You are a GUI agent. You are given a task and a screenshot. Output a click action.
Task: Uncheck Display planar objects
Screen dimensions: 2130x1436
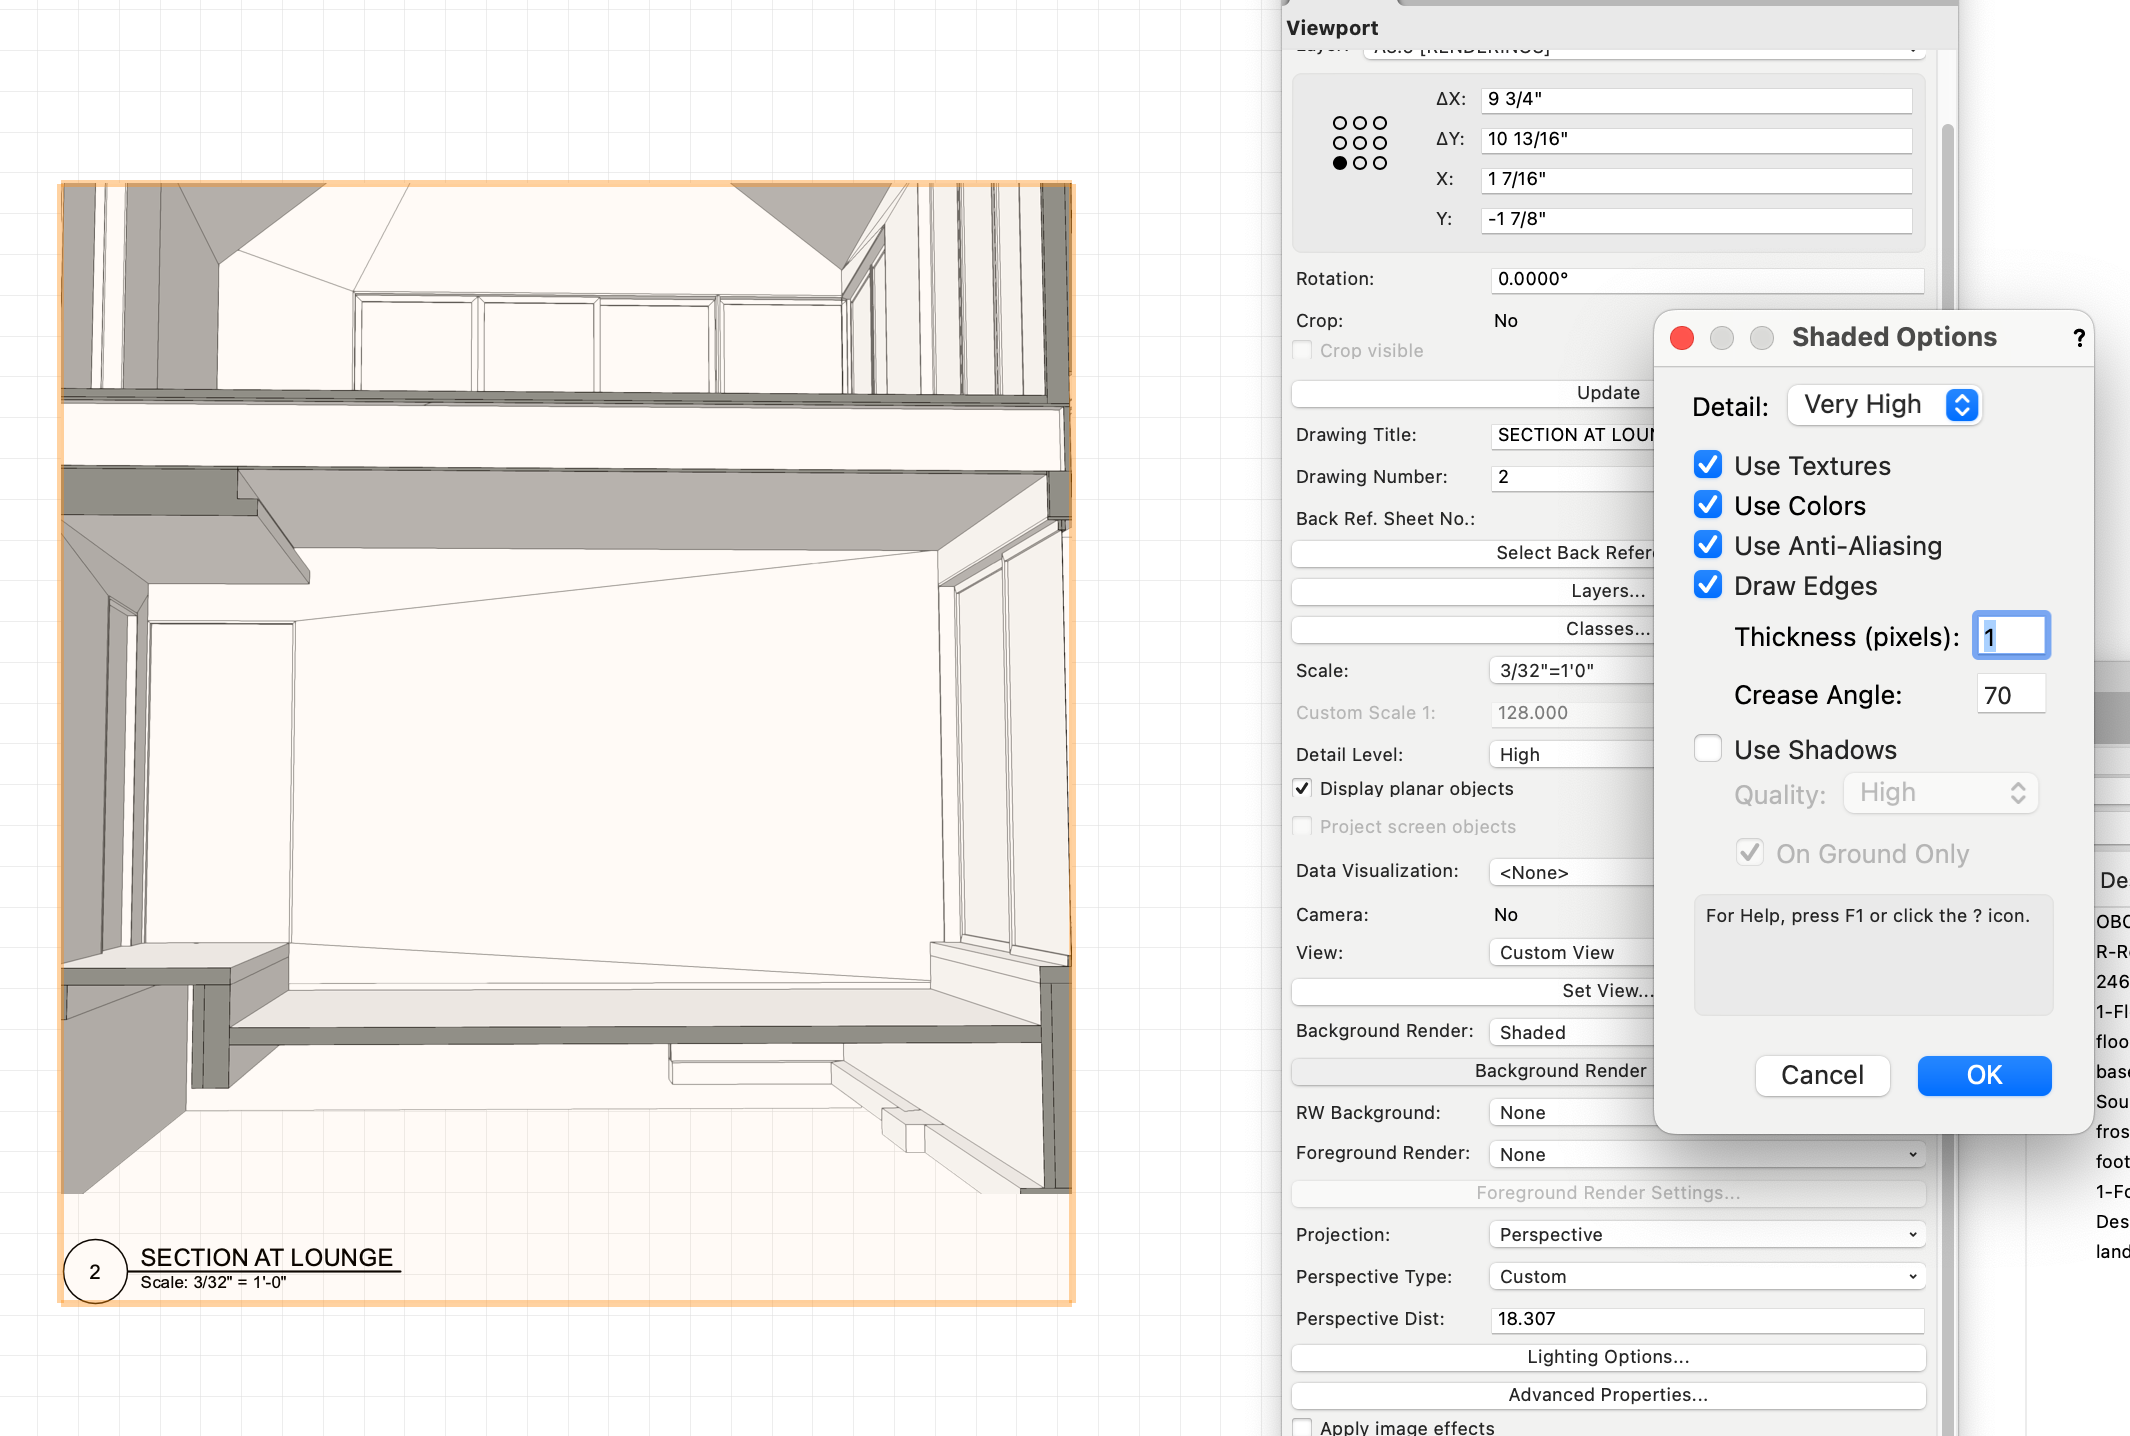1302,788
